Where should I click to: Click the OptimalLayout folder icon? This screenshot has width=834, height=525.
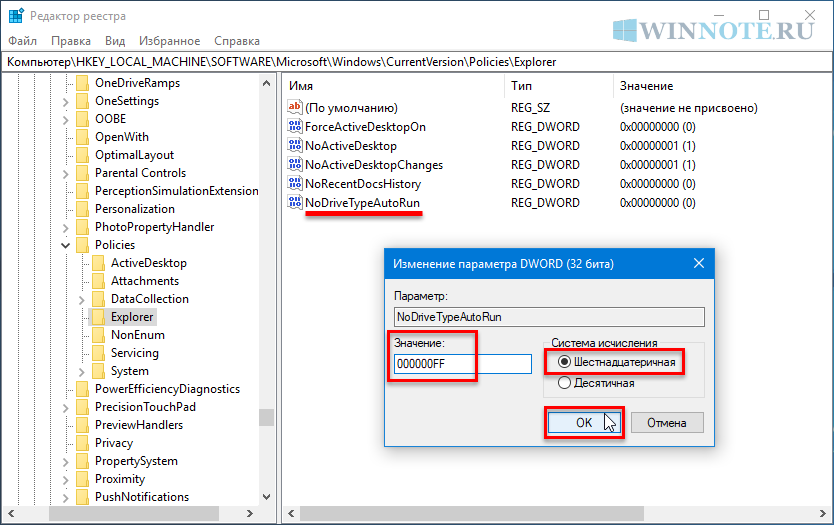point(82,155)
